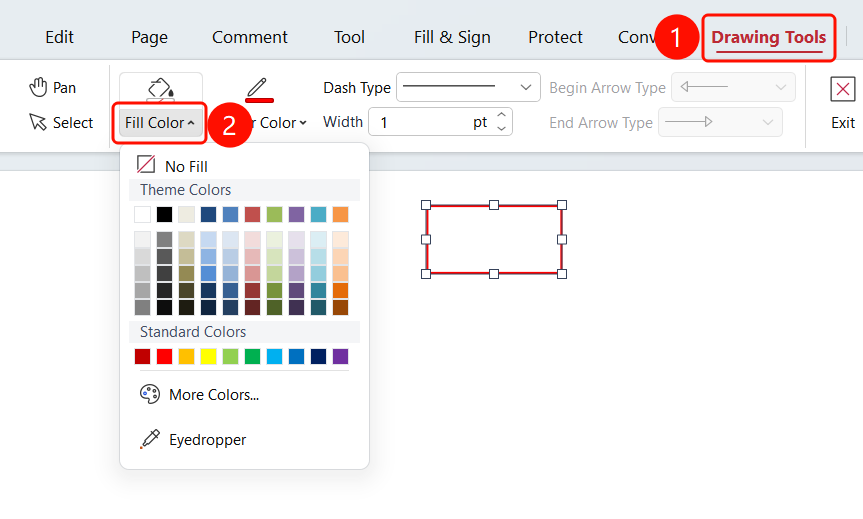This screenshot has width=863, height=519.
Task: Pick the top-row purple theme swatch
Action: 297,214
